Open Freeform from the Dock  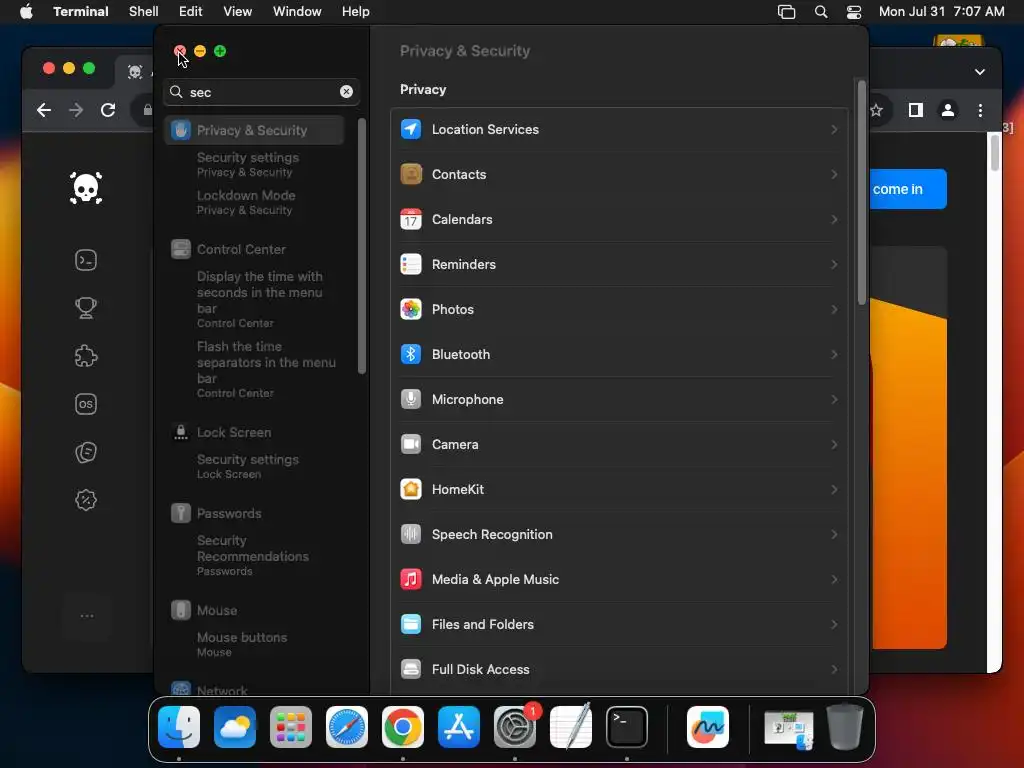[708, 727]
